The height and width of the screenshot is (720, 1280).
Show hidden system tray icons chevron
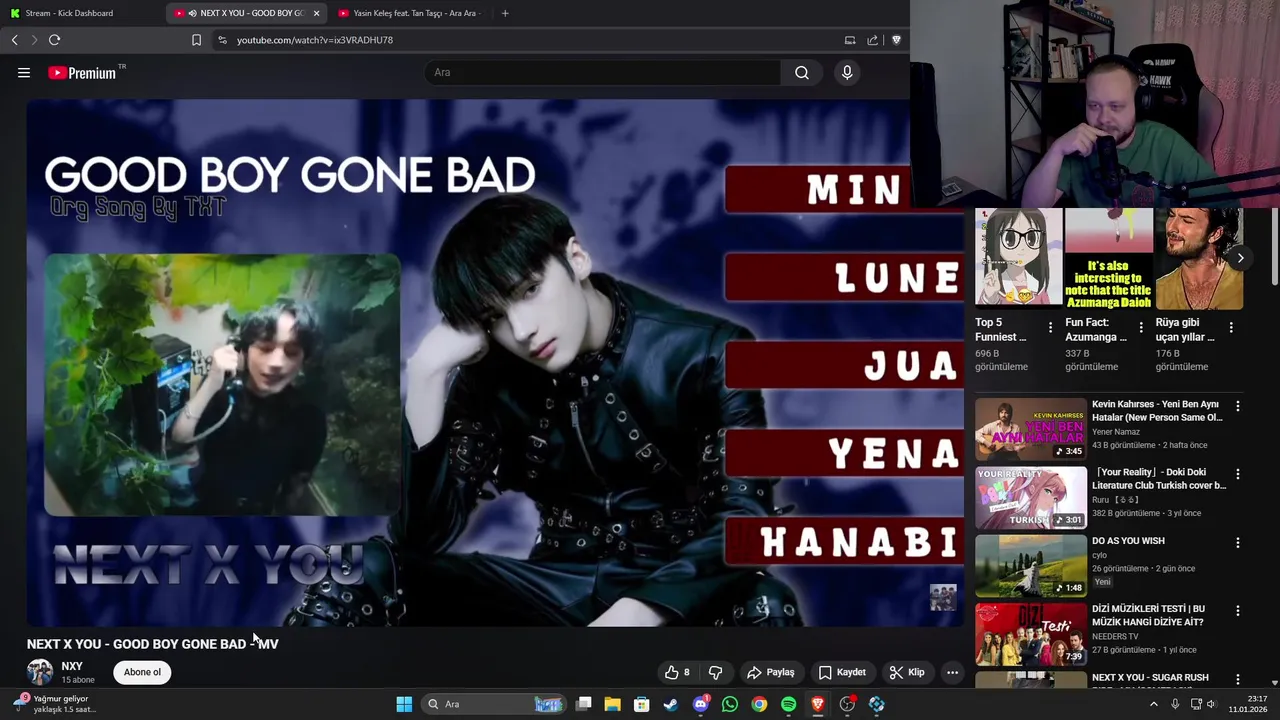1153,704
